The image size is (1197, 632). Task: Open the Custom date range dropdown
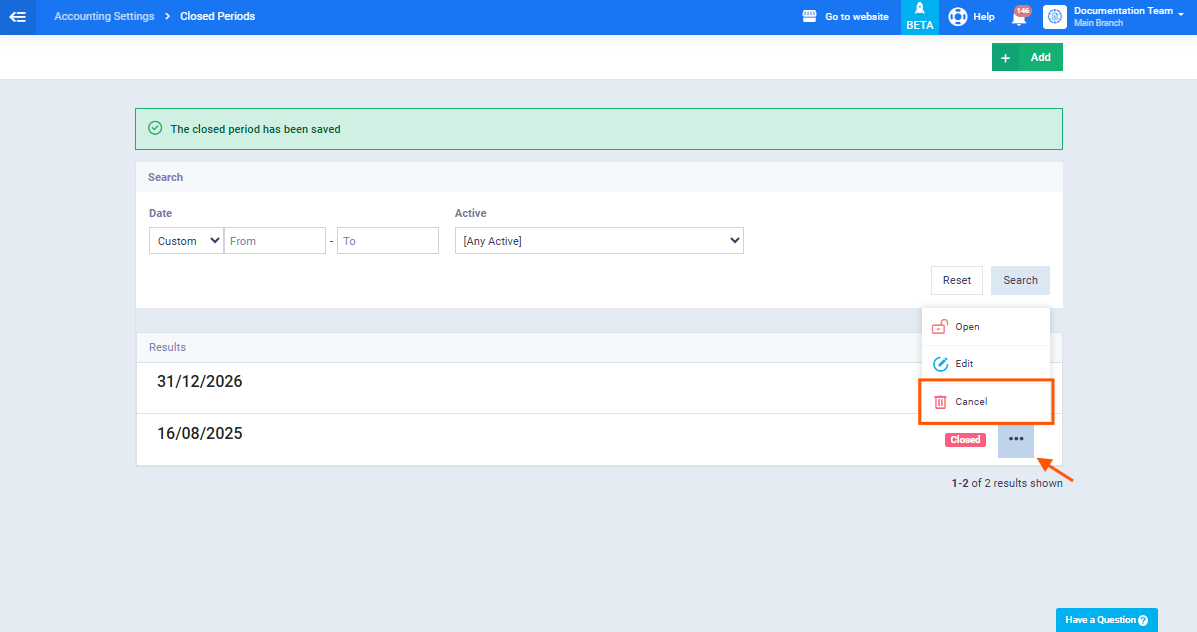(x=186, y=240)
